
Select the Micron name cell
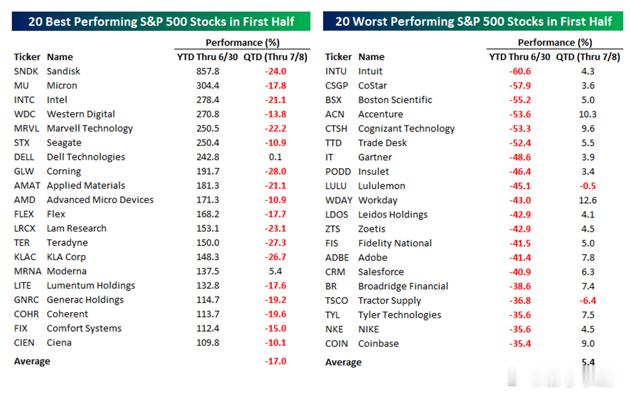click(x=62, y=86)
